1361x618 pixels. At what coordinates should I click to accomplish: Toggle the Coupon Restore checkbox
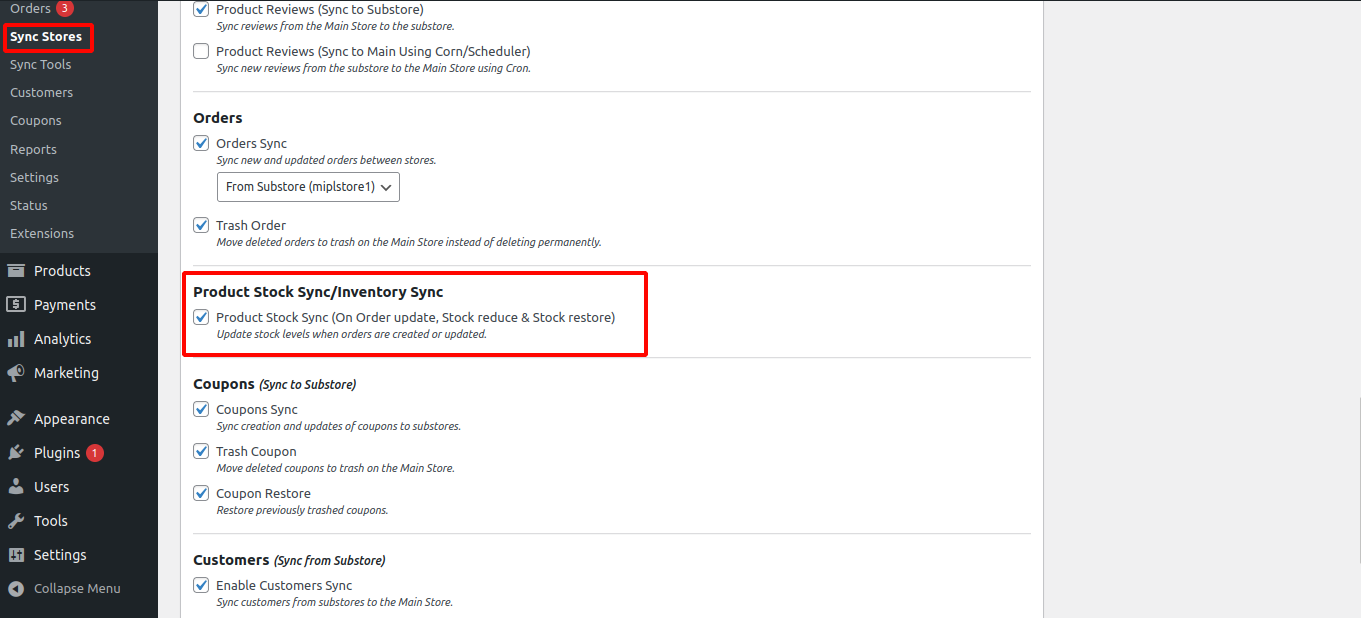[201, 493]
